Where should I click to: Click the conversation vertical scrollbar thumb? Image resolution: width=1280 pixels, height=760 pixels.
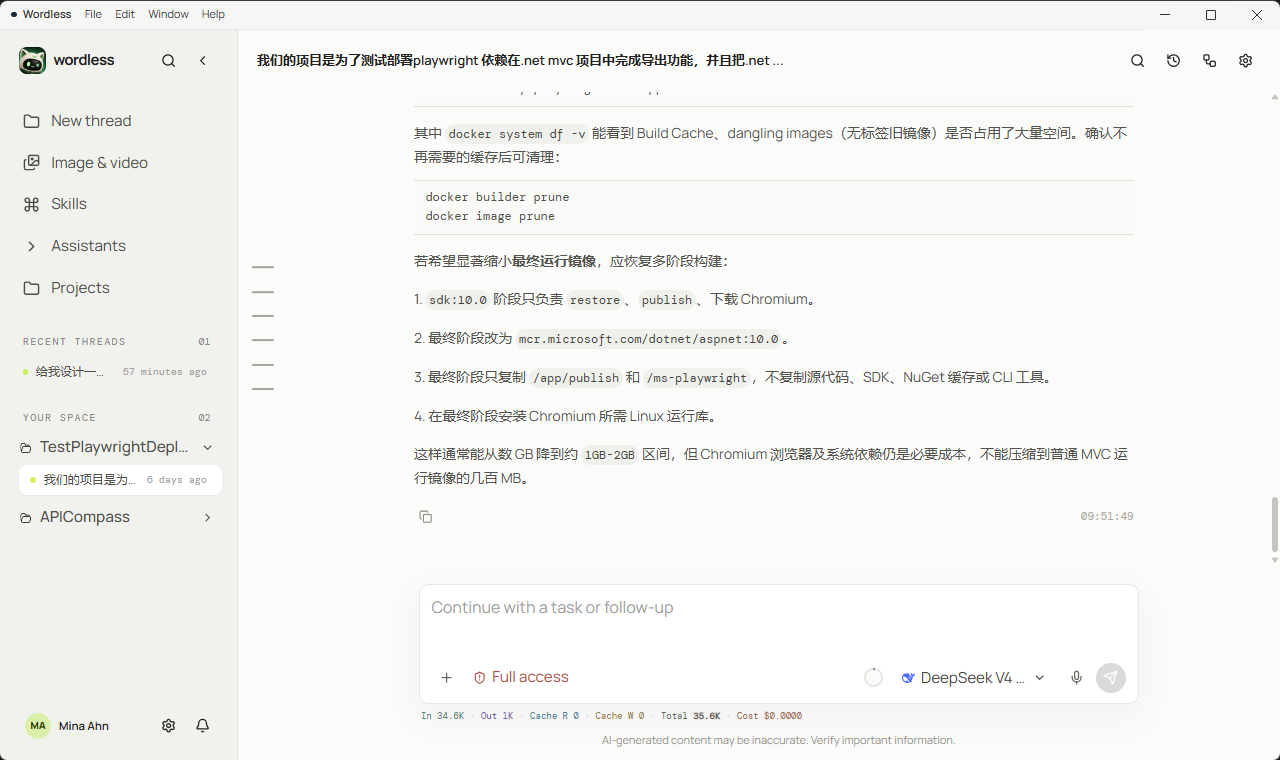(1274, 524)
